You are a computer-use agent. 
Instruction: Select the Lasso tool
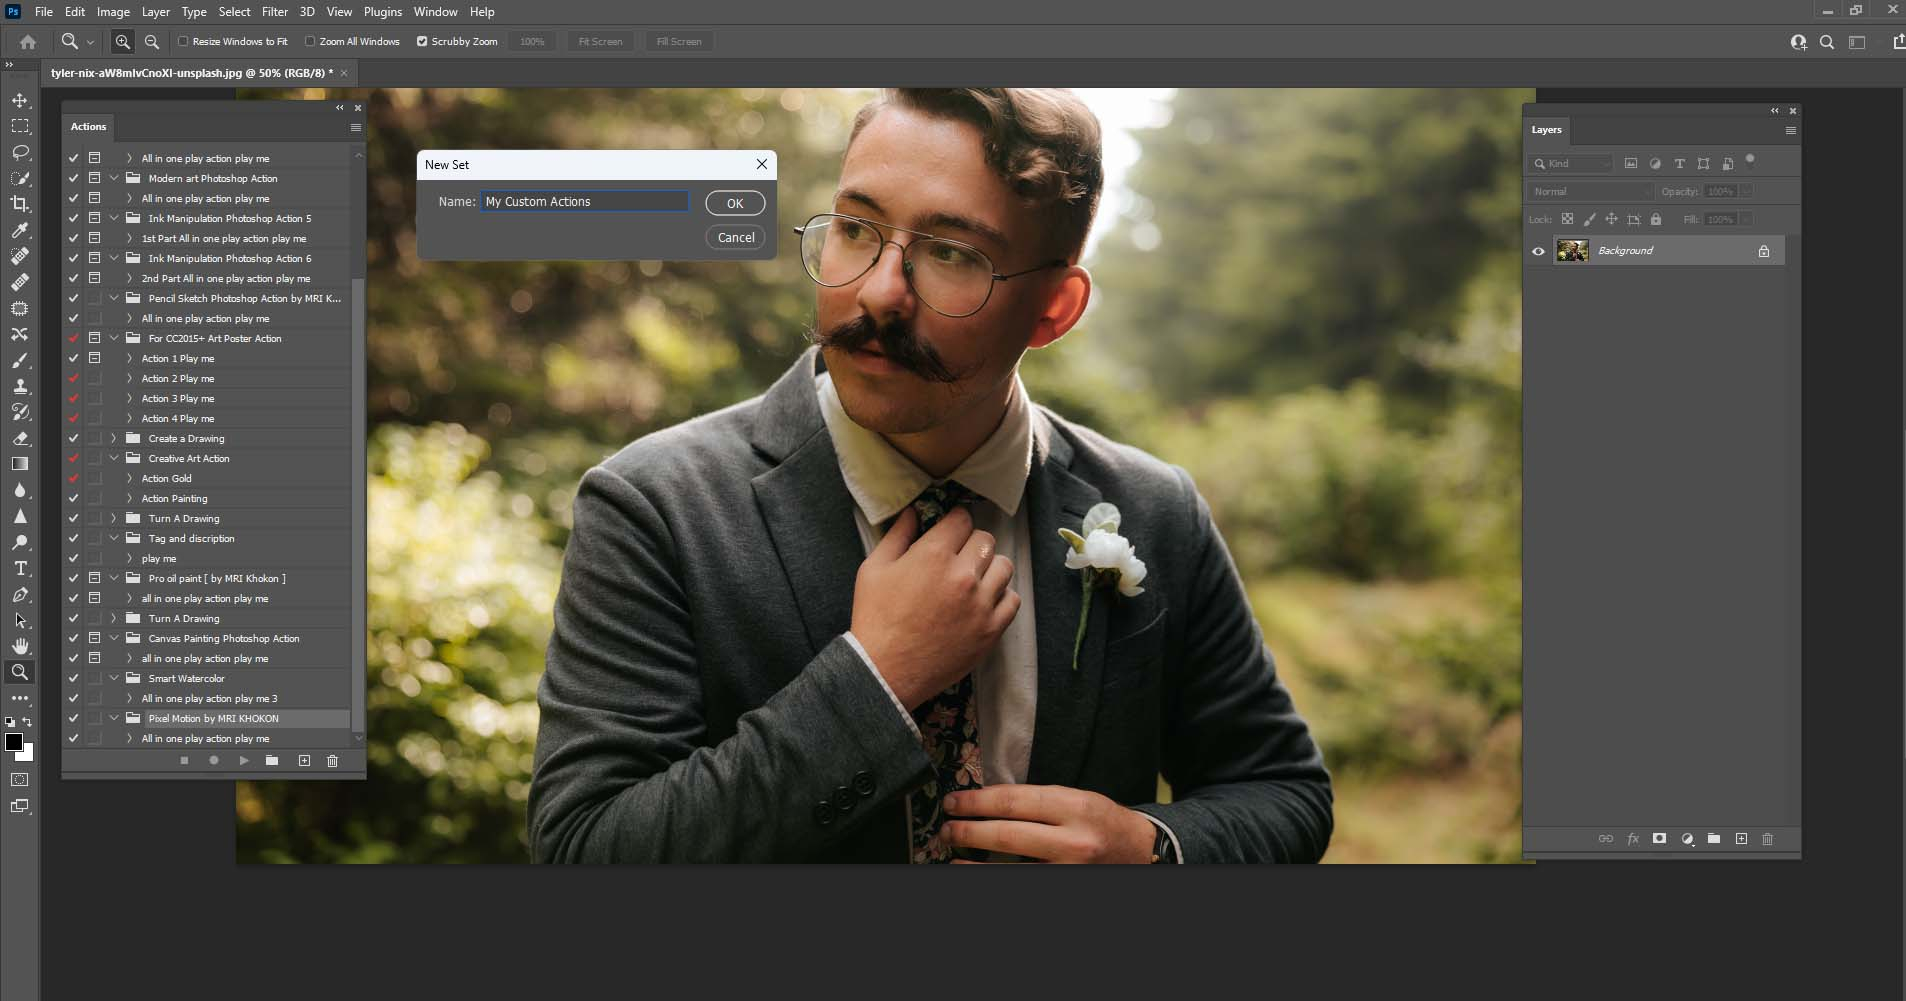[x=20, y=153]
